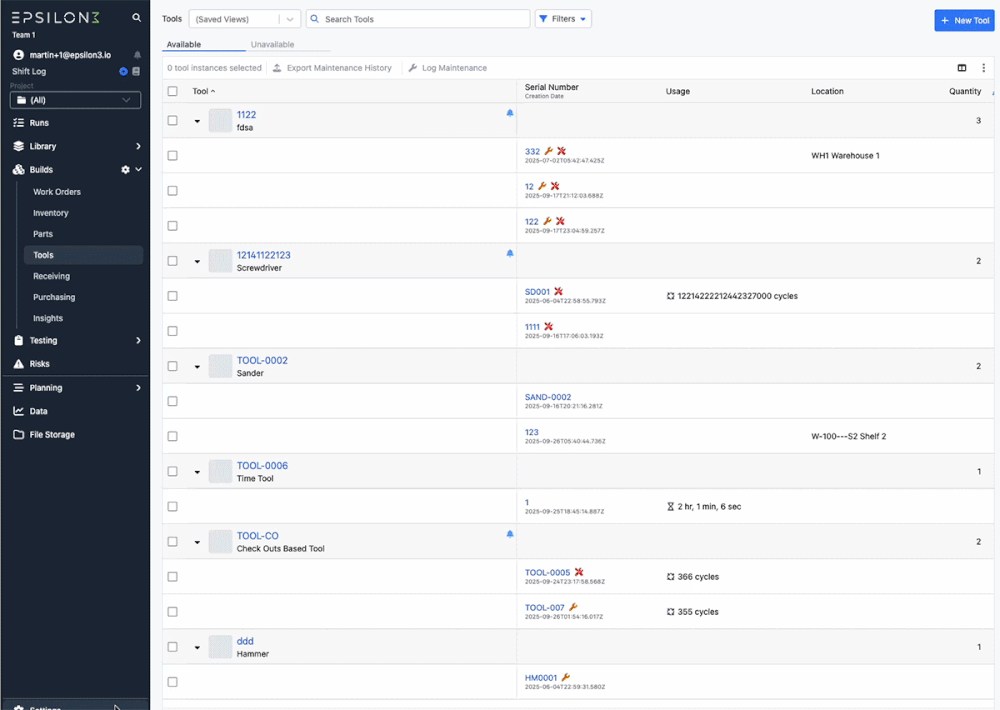The height and width of the screenshot is (710, 1000).
Task: Open the Project (All) selector
Action: click(x=75, y=100)
